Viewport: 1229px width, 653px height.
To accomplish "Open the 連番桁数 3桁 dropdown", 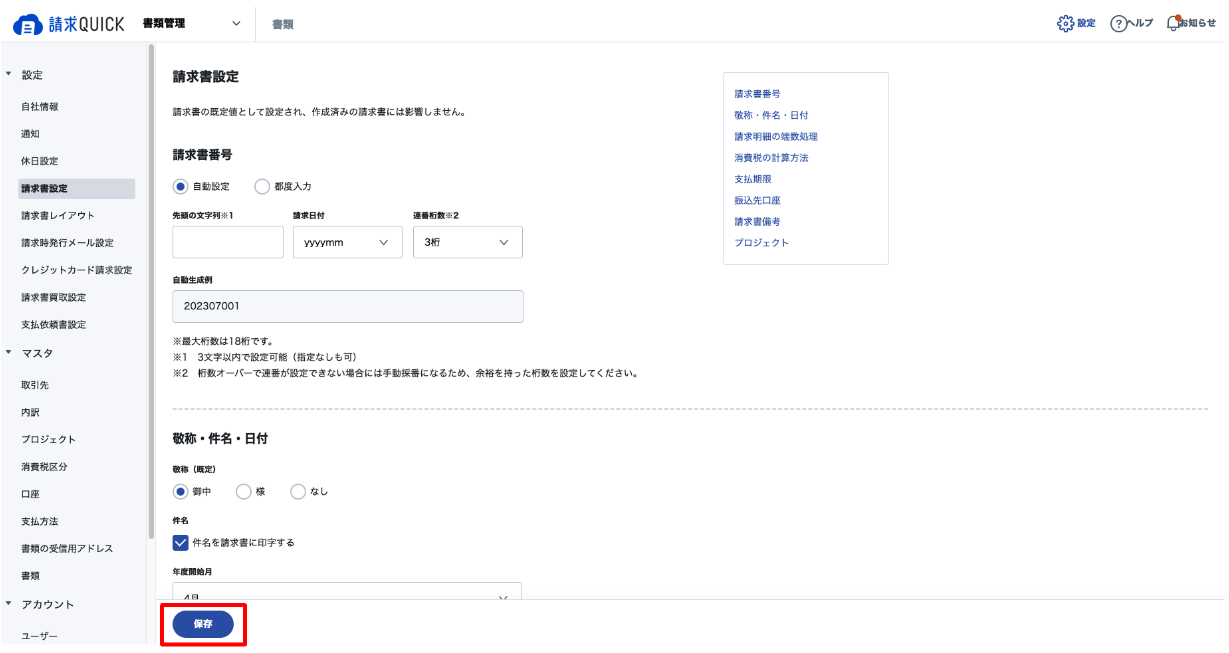I will tap(468, 242).
